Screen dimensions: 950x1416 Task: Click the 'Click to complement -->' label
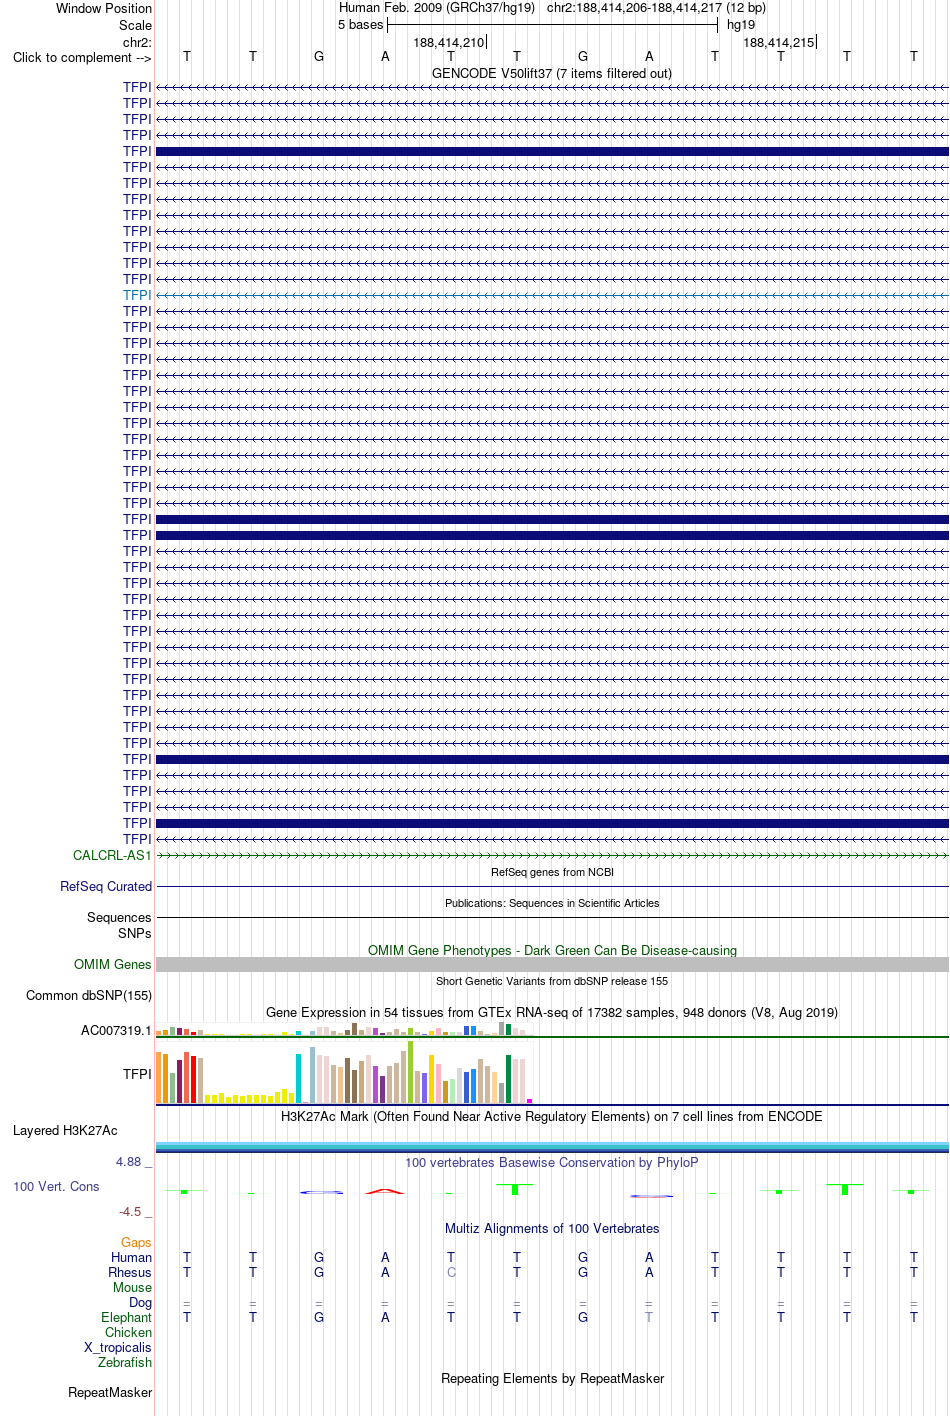coord(82,57)
